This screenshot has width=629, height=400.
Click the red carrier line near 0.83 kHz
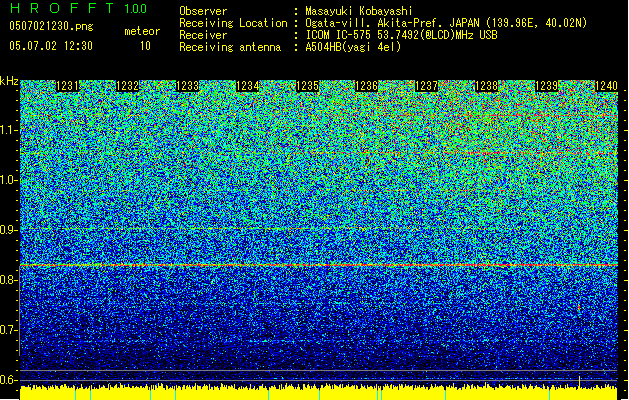[319, 265]
